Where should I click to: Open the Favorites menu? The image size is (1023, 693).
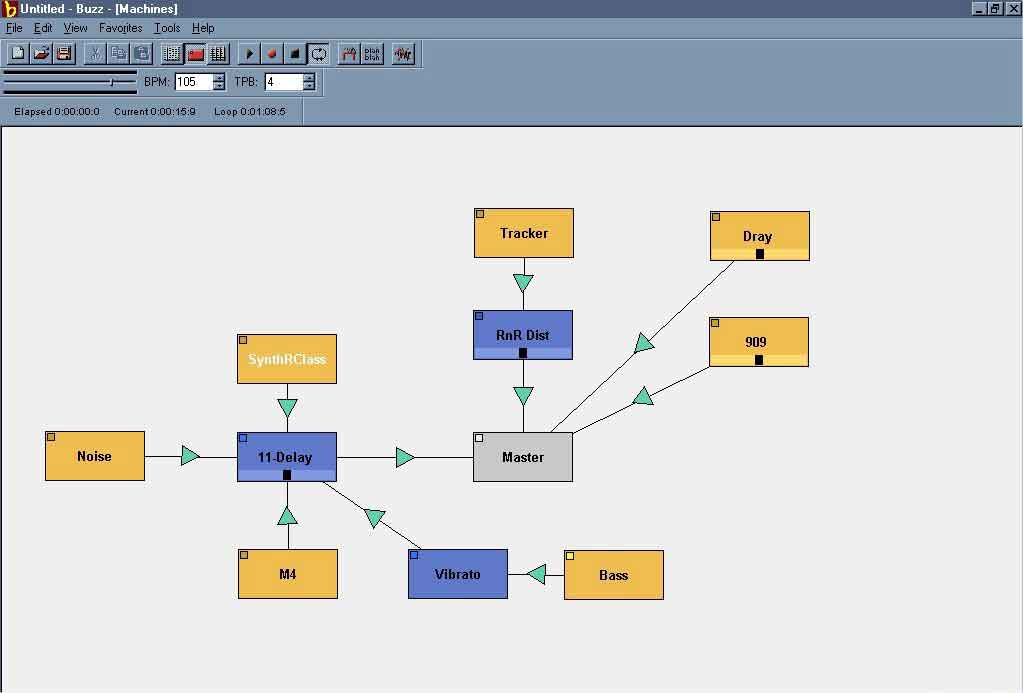pyautogui.click(x=120, y=28)
